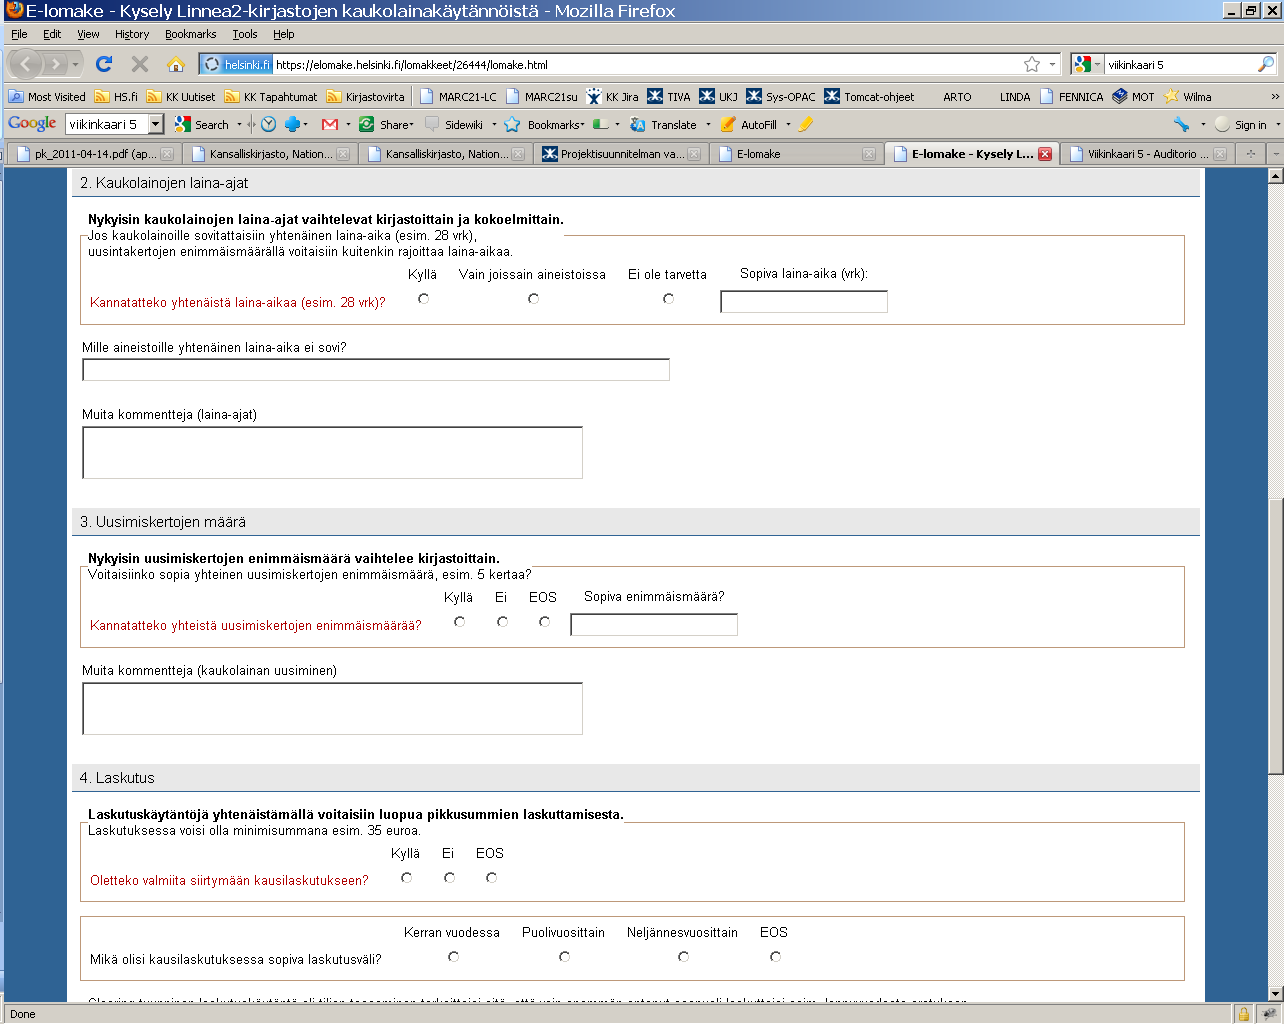Open the MOT bookmark
Viewport: 1284px width, 1024px height.
[x=1133, y=97]
